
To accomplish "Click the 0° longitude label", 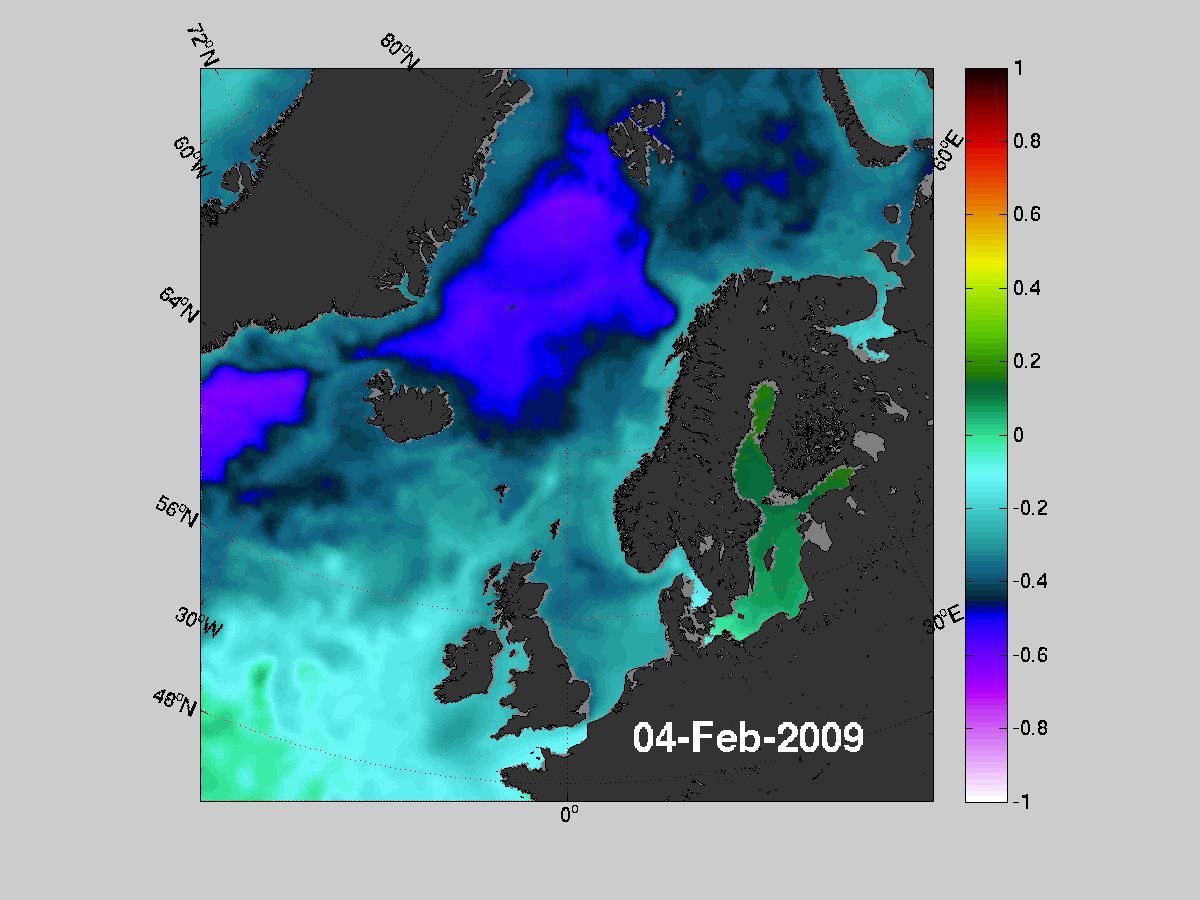I will (x=568, y=815).
